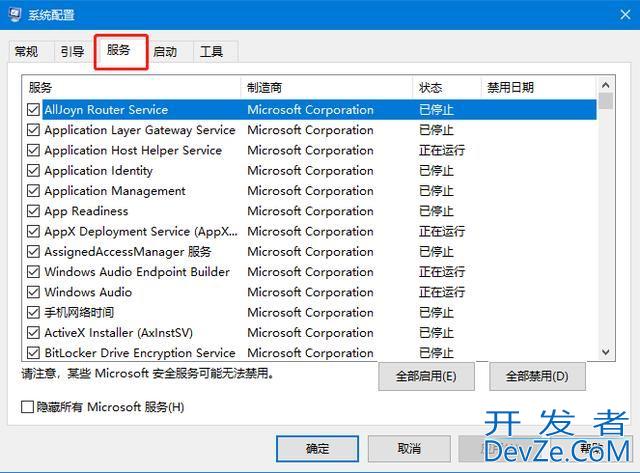Select ActiveX Installer (AxInstSV) name
This screenshot has width=640, height=473.
pyautogui.click(x=118, y=333)
